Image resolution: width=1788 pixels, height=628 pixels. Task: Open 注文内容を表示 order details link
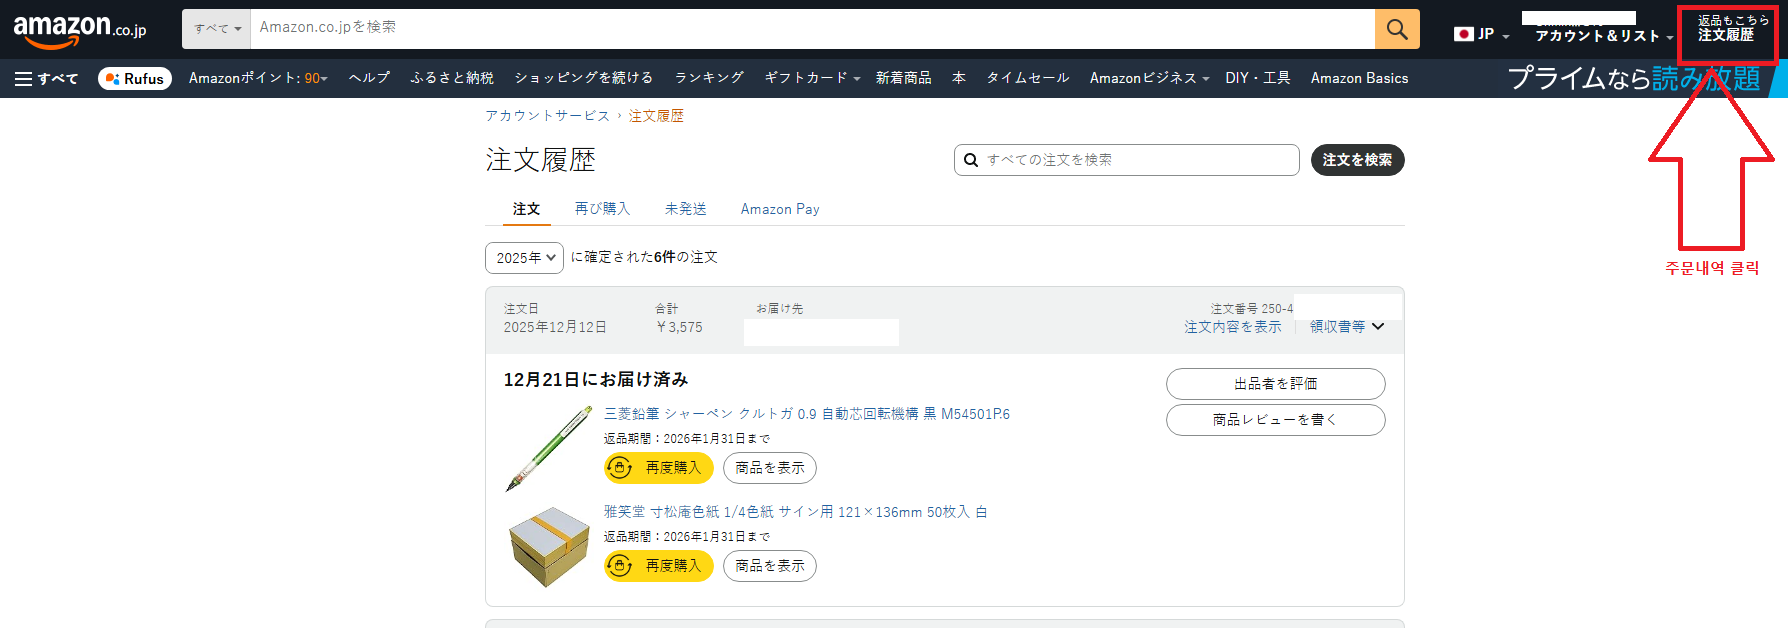1232,327
